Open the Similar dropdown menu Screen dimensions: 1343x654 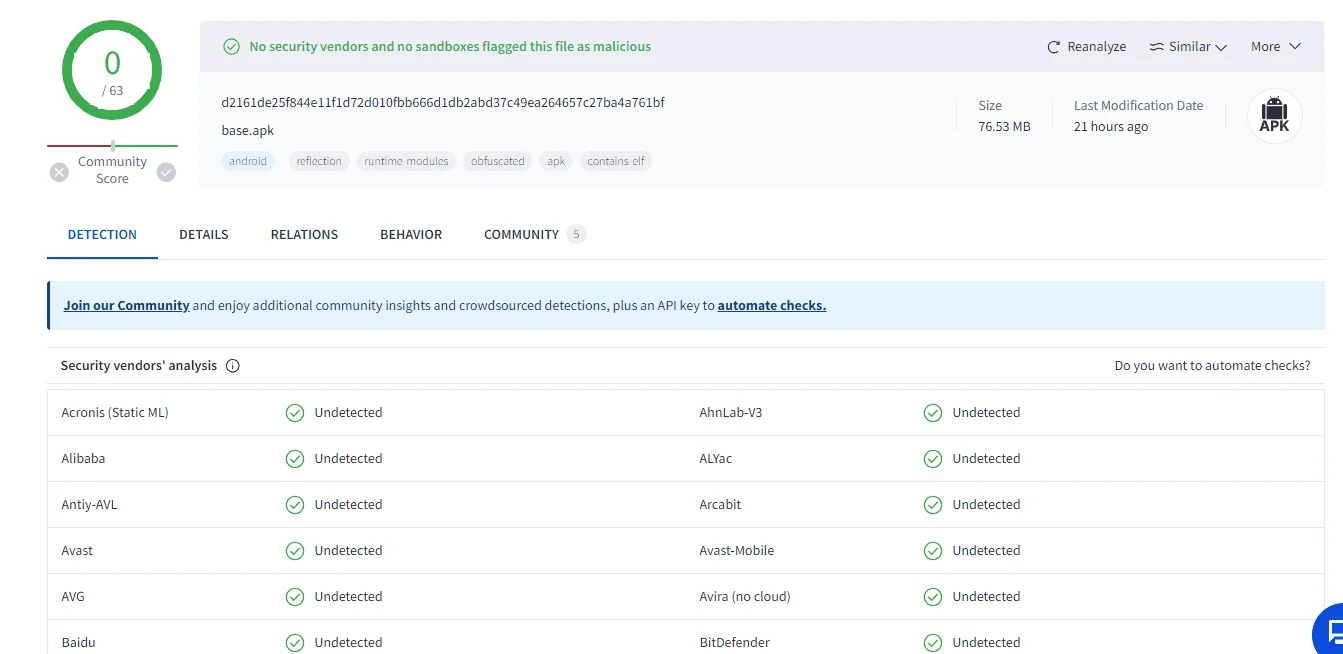click(x=1188, y=47)
